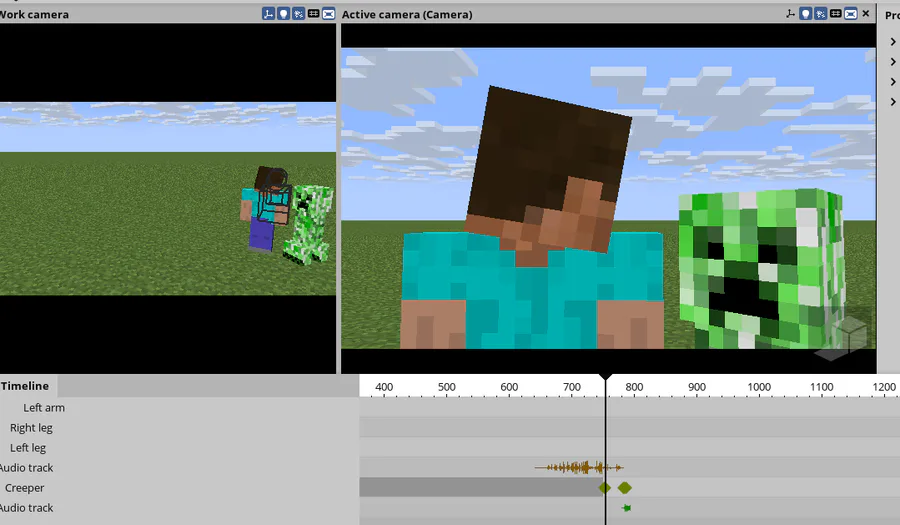Toggle the light bulb icon in Active camera
This screenshot has height=525, width=900.
tap(805, 14)
